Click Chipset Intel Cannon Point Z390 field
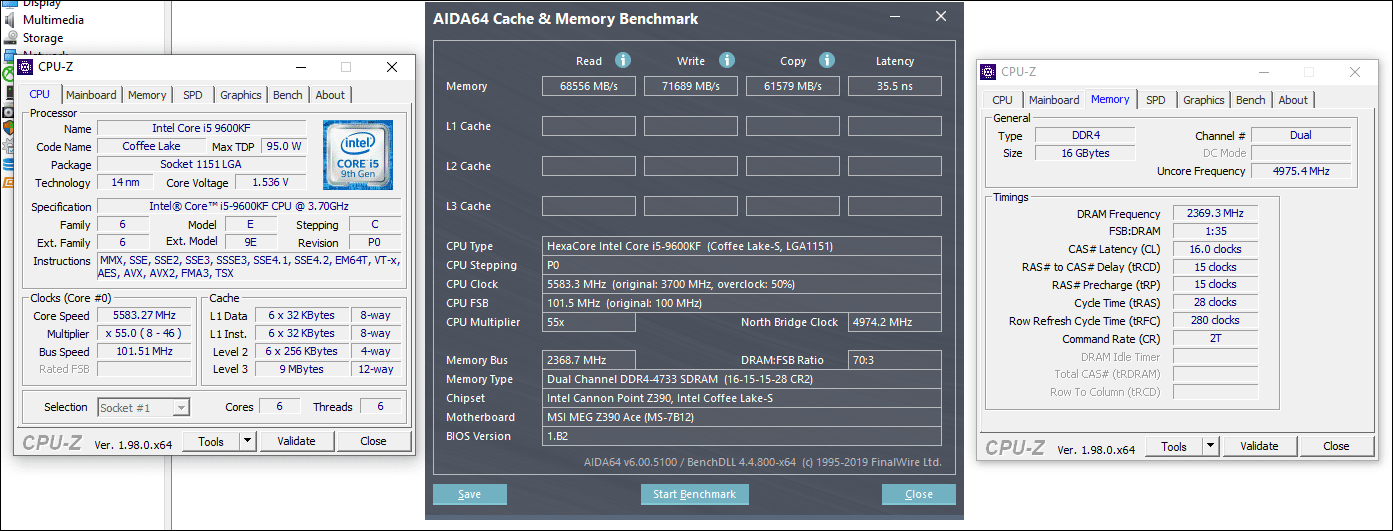The image size is (1393, 531). pyautogui.click(x=742, y=398)
